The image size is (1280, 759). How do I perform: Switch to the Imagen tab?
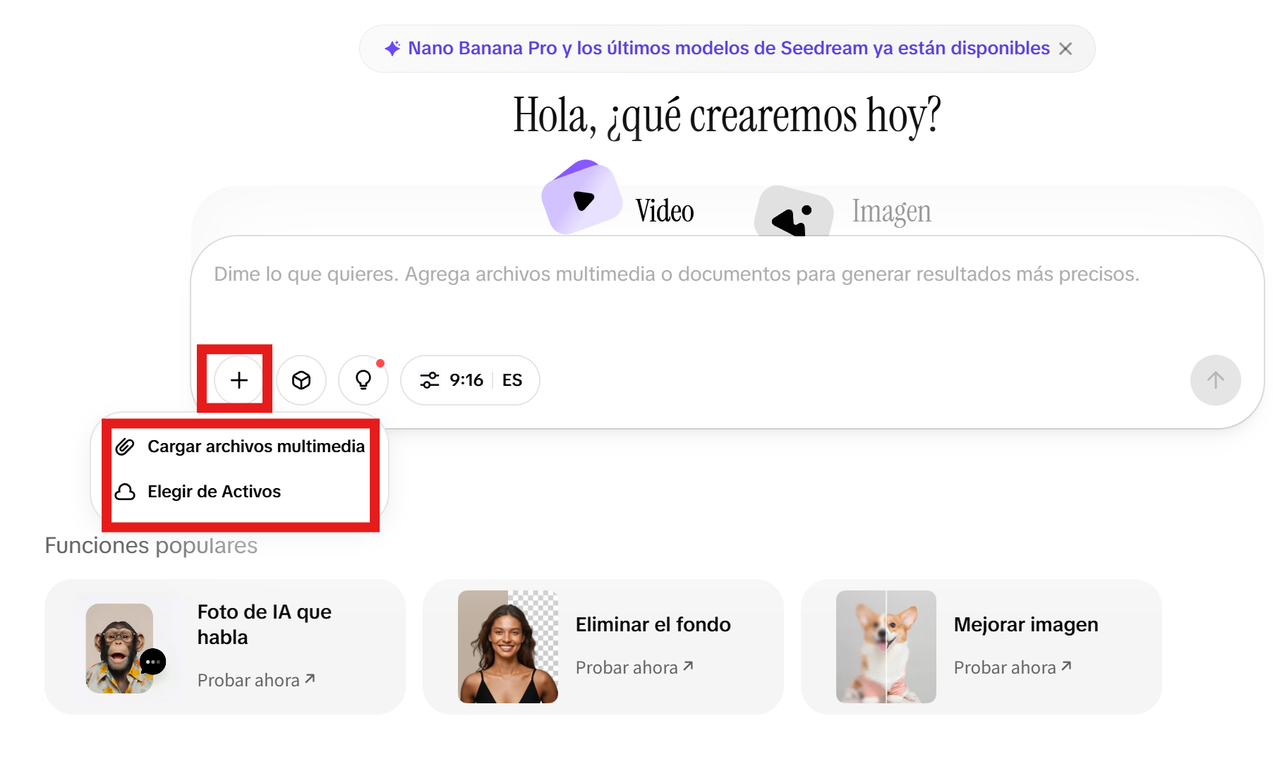[x=890, y=211]
